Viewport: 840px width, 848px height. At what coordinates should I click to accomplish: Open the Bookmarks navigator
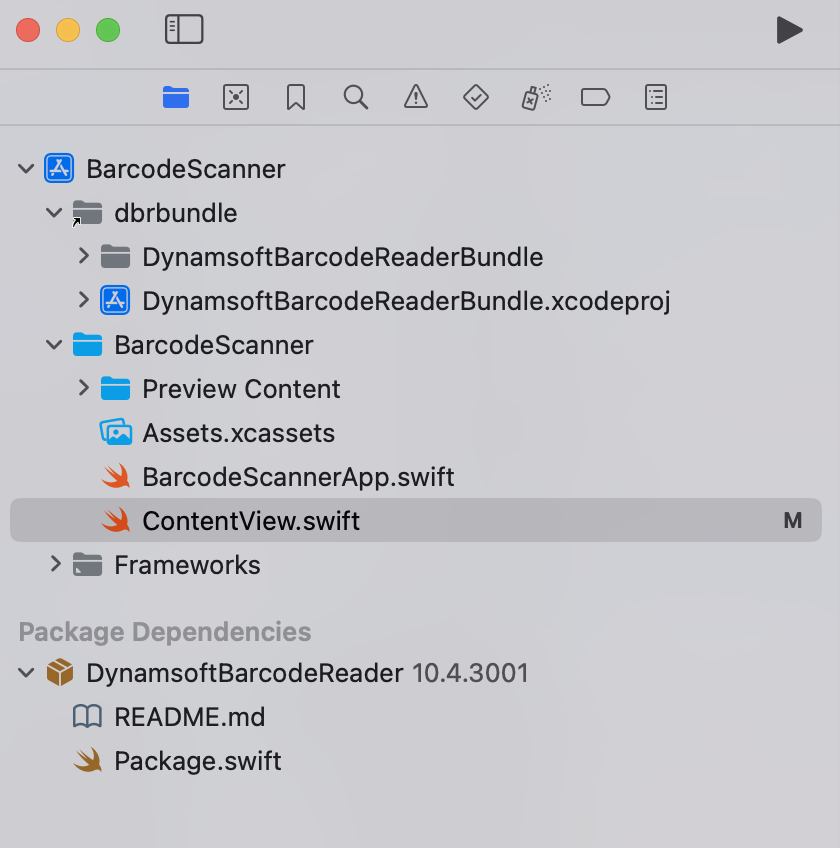(296, 97)
